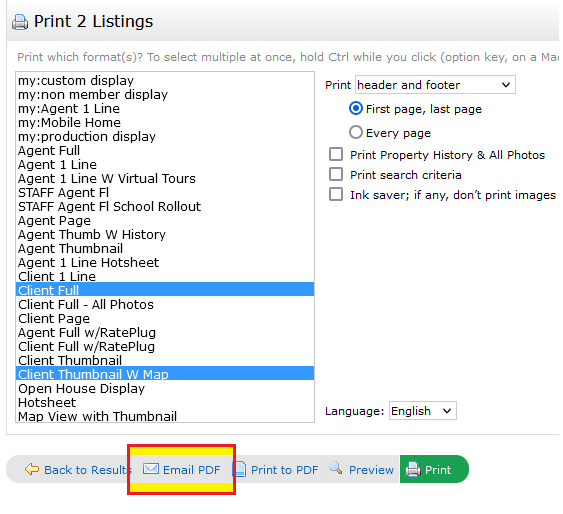This screenshot has width=563, height=514.
Task: Select Hotsheet format
Action: pyautogui.click(x=165, y=402)
